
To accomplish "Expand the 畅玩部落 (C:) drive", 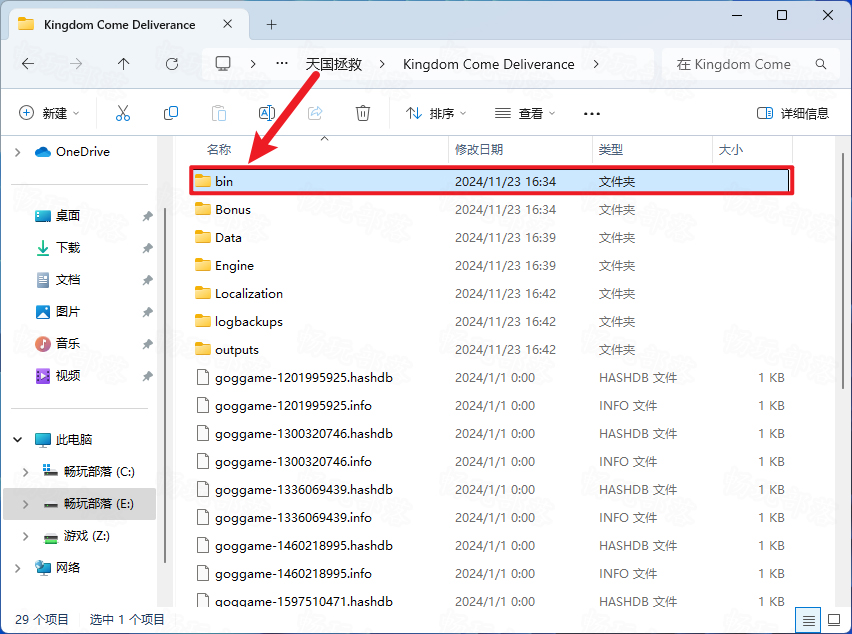I will (x=26, y=472).
